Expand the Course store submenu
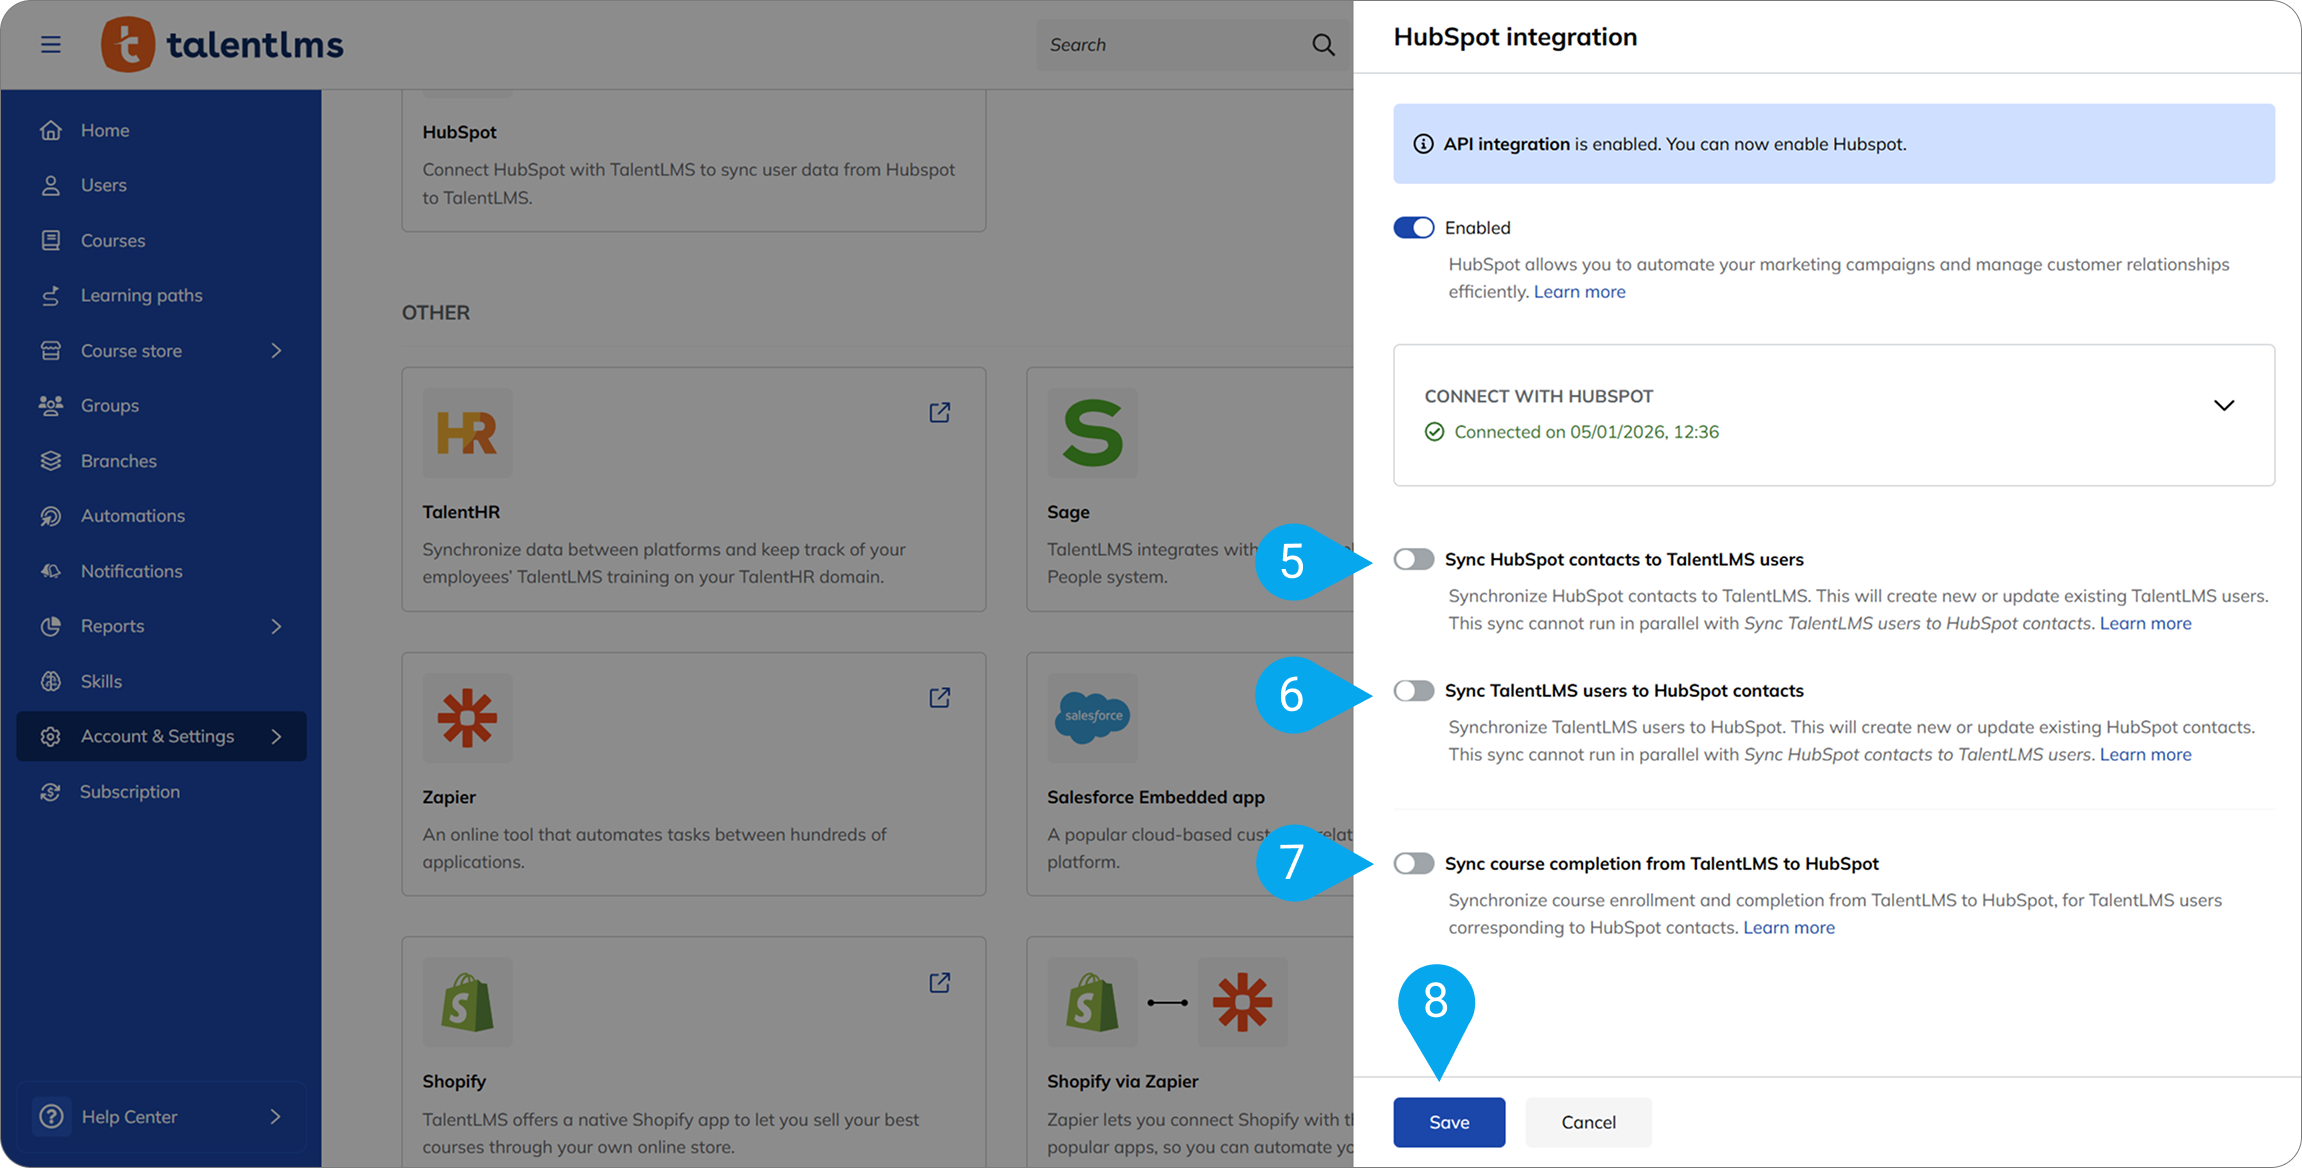The image size is (2302, 1168). [276, 351]
